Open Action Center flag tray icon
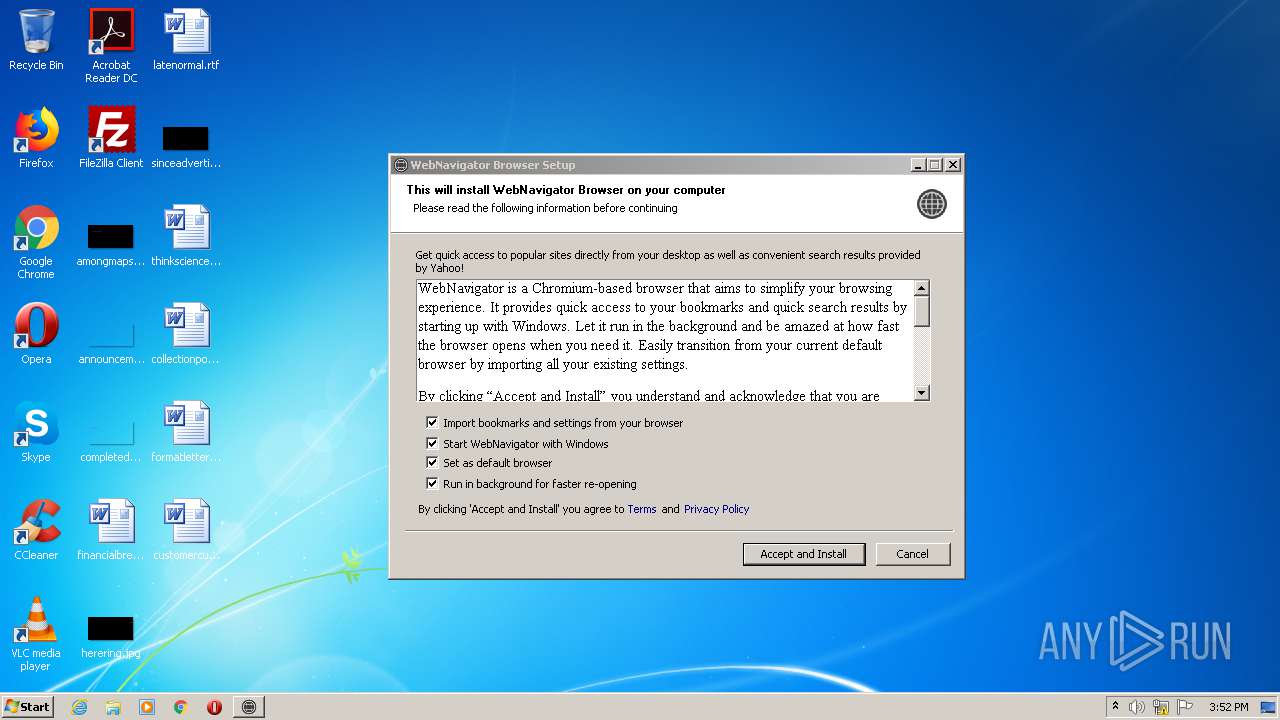Image resolution: width=1280 pixels, height=720 pixels. click(x=1185, y=707)
